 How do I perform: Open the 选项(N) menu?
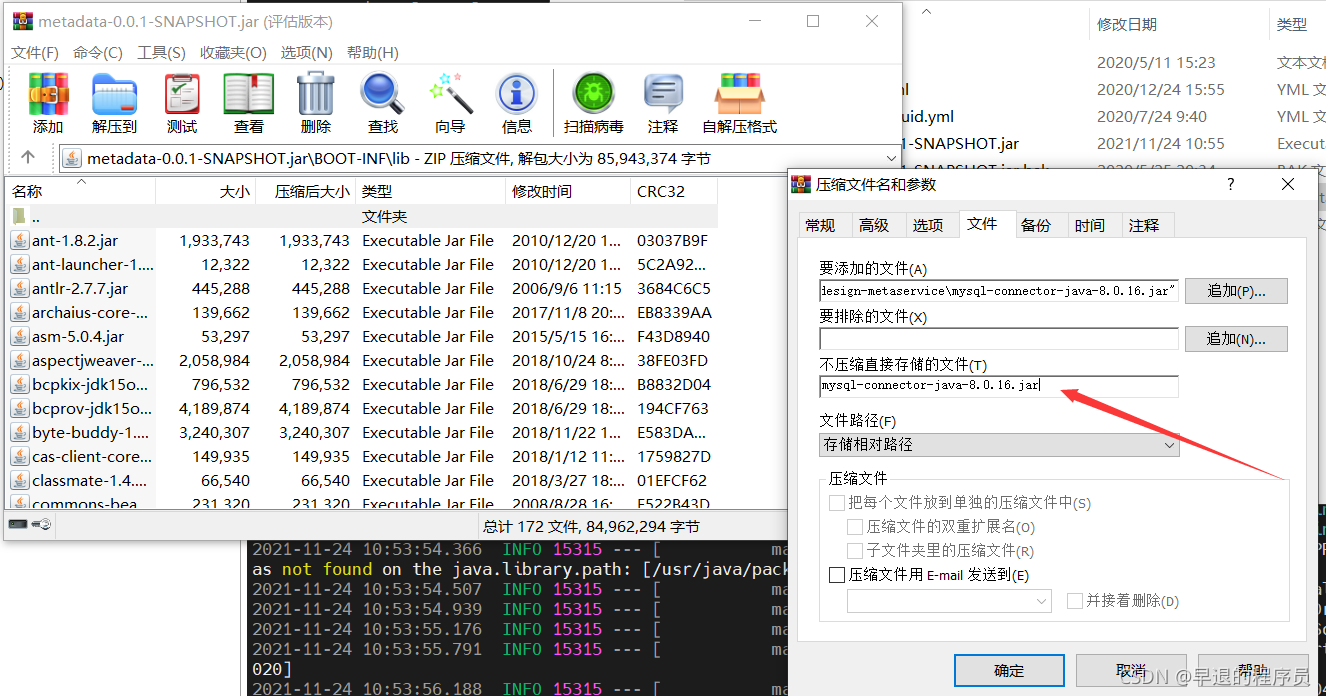(x=305, y=52)
